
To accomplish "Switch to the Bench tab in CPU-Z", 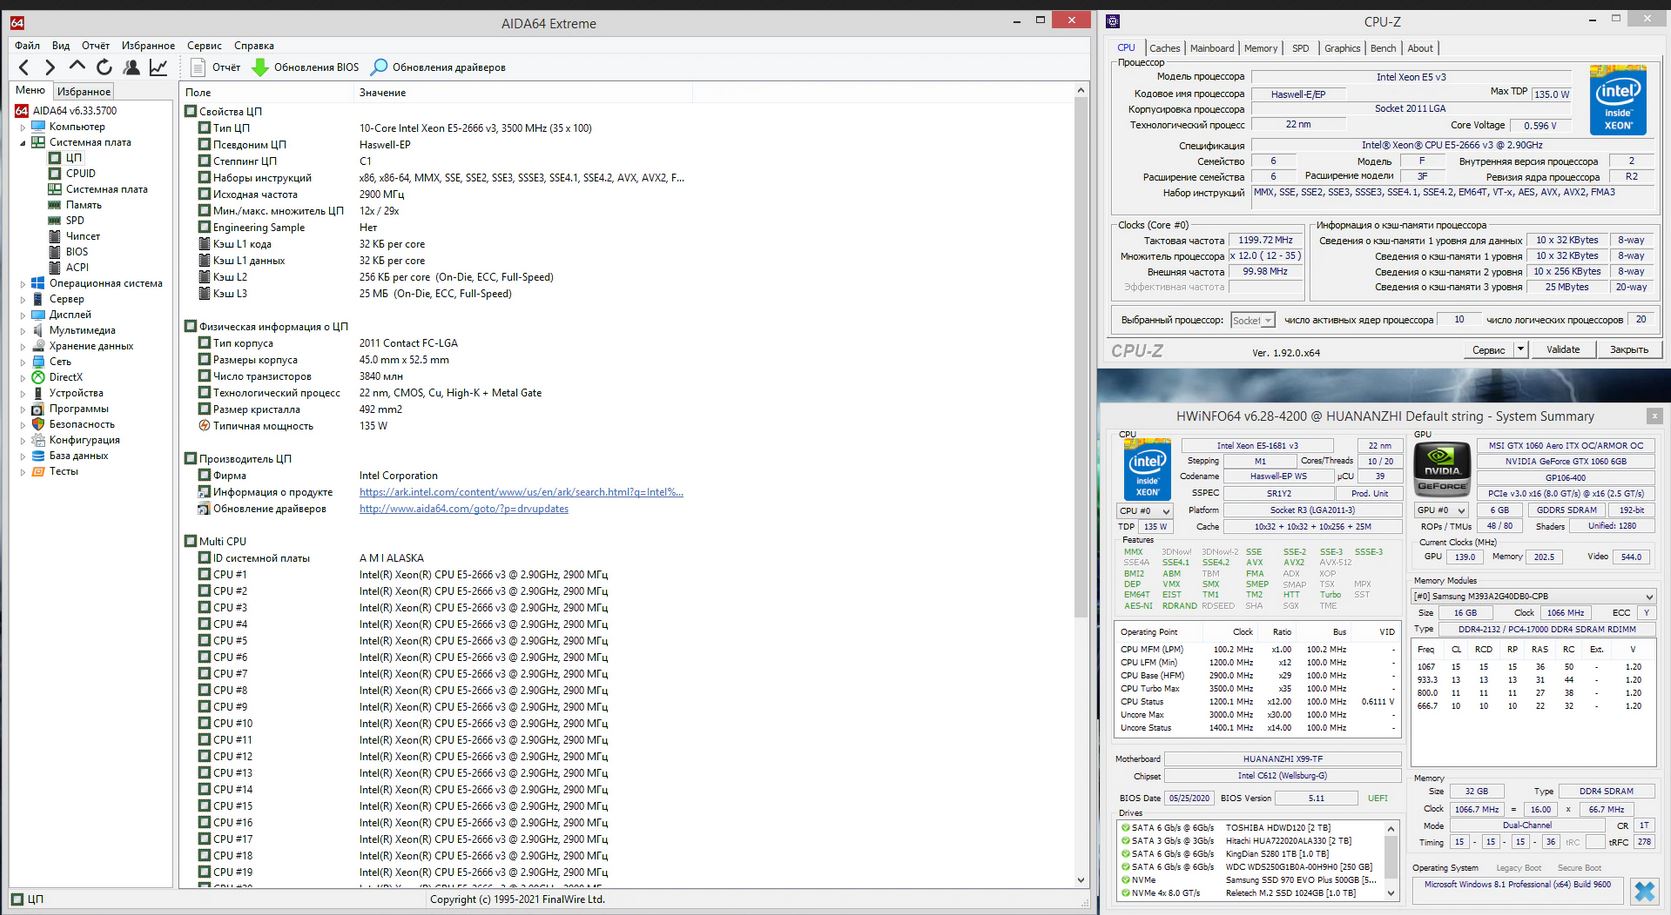I will [1383, 48].
